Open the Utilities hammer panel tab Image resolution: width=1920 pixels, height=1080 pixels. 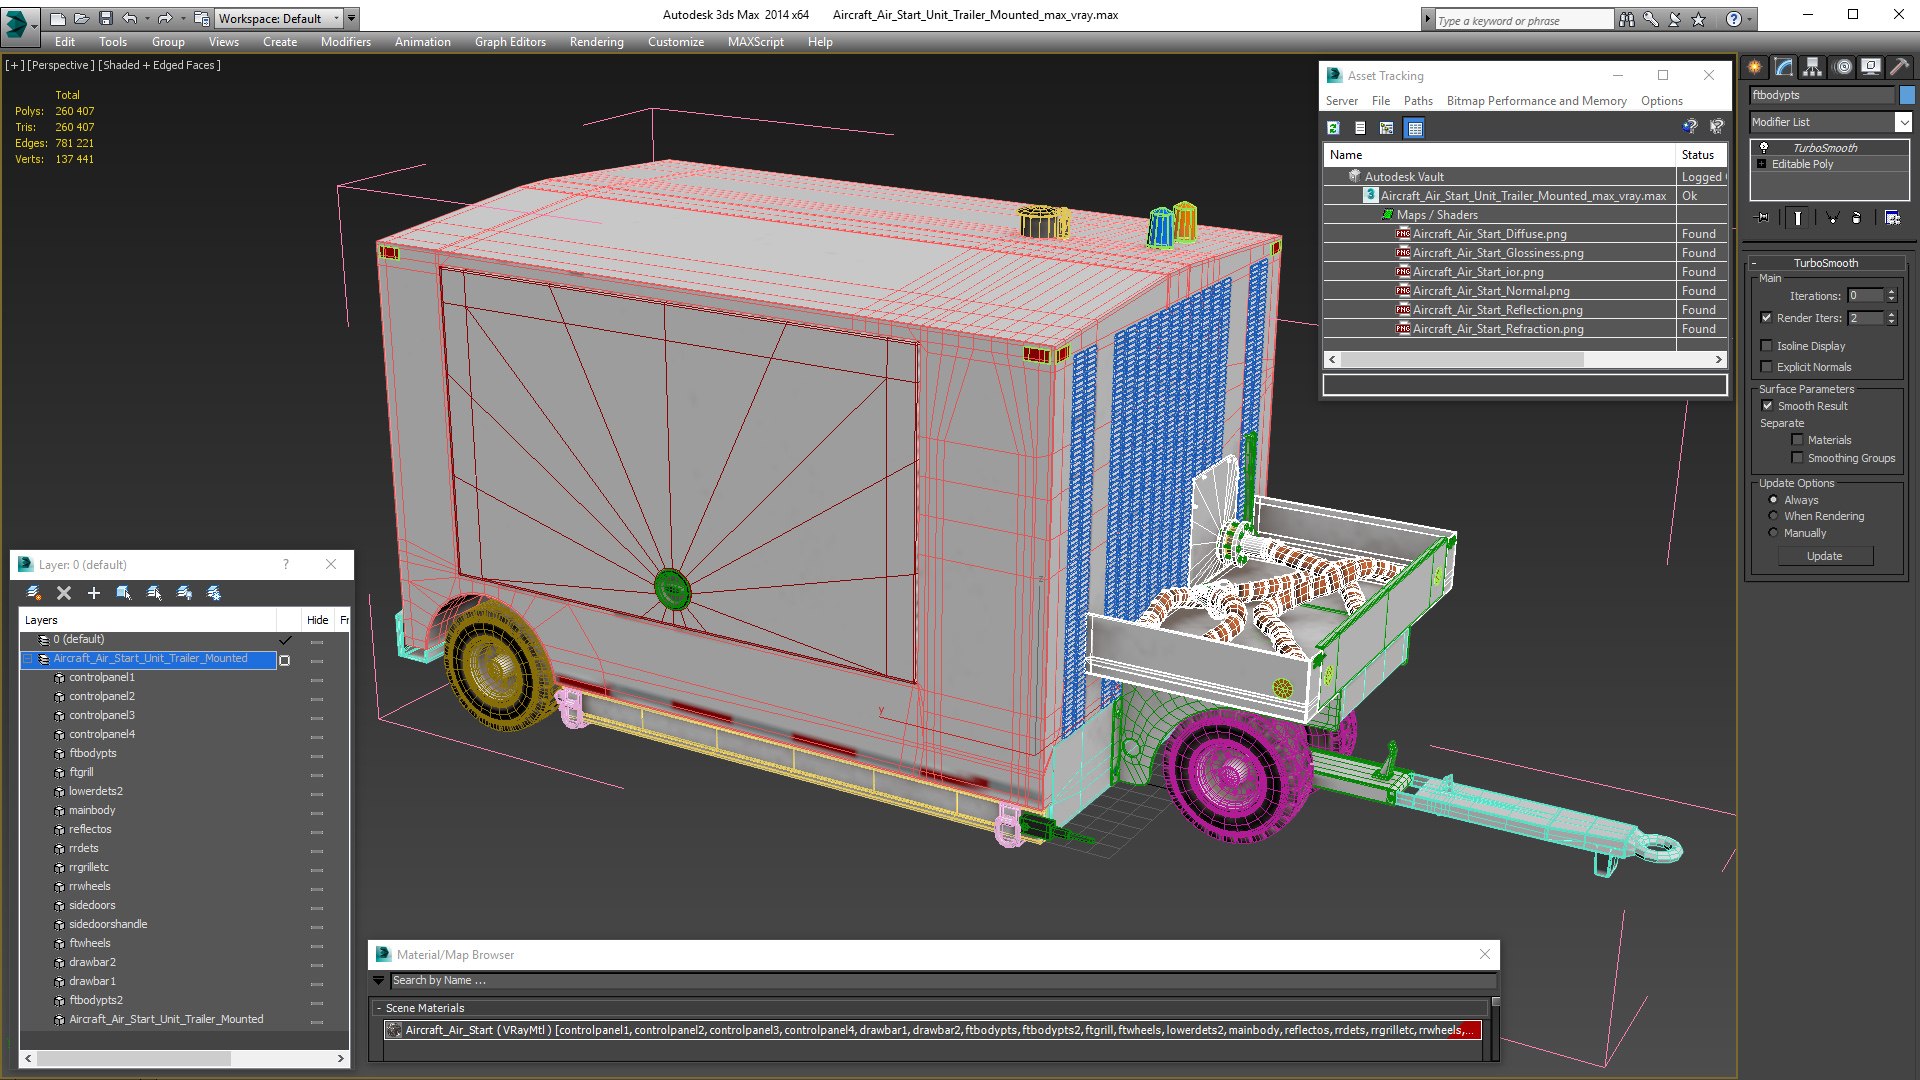coord(1899,67)
